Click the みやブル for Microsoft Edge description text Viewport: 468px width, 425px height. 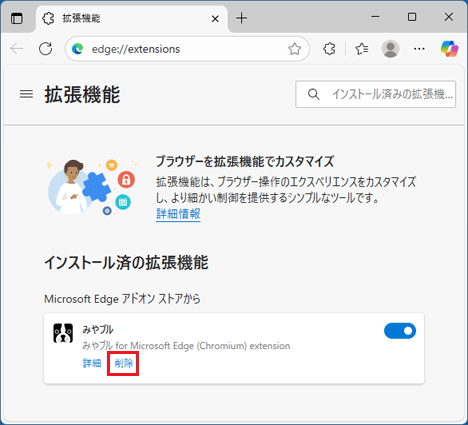pyautogui.click(x=186, y=346)
